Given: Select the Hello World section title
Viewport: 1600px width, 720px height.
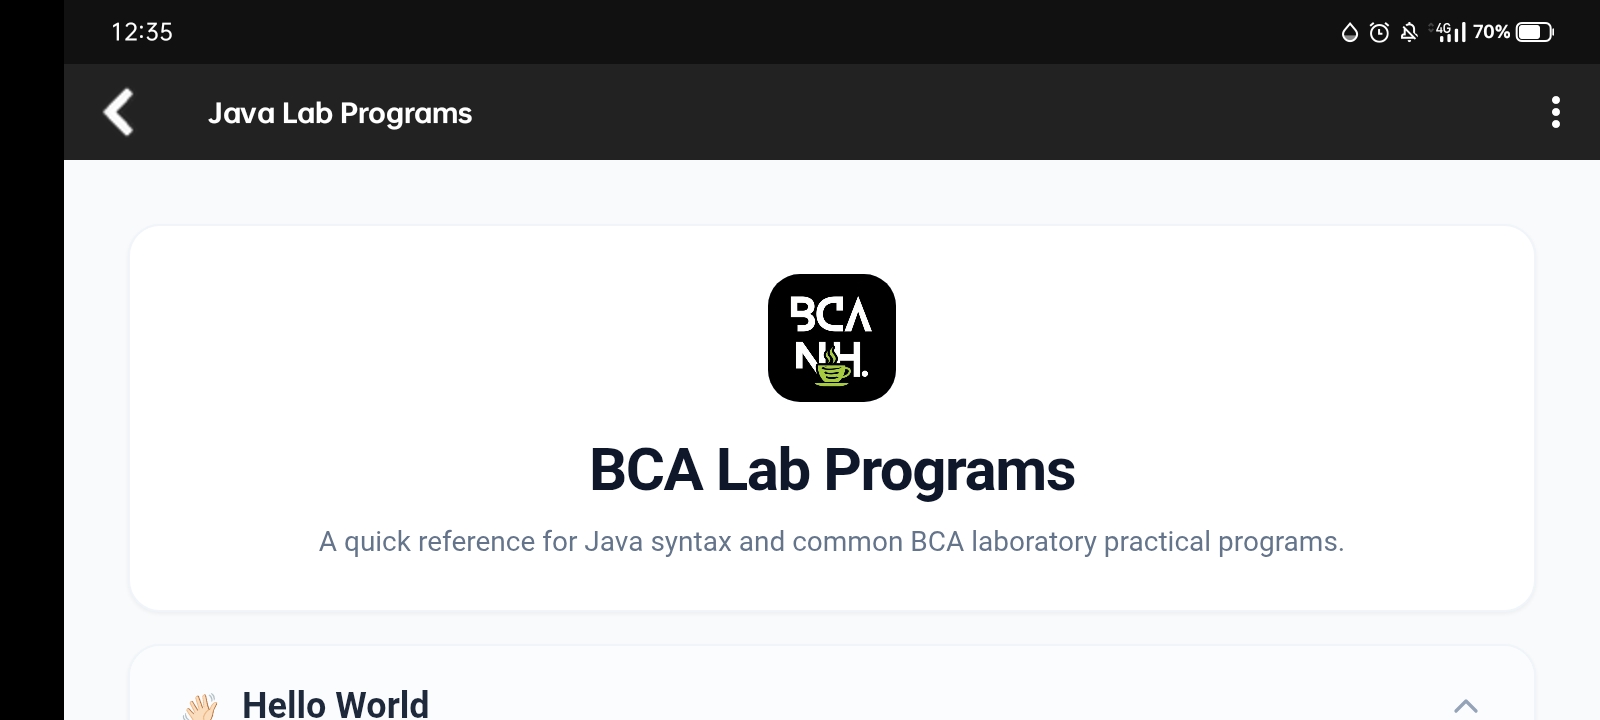Looking at the screenshot, I should click(335, 705).
